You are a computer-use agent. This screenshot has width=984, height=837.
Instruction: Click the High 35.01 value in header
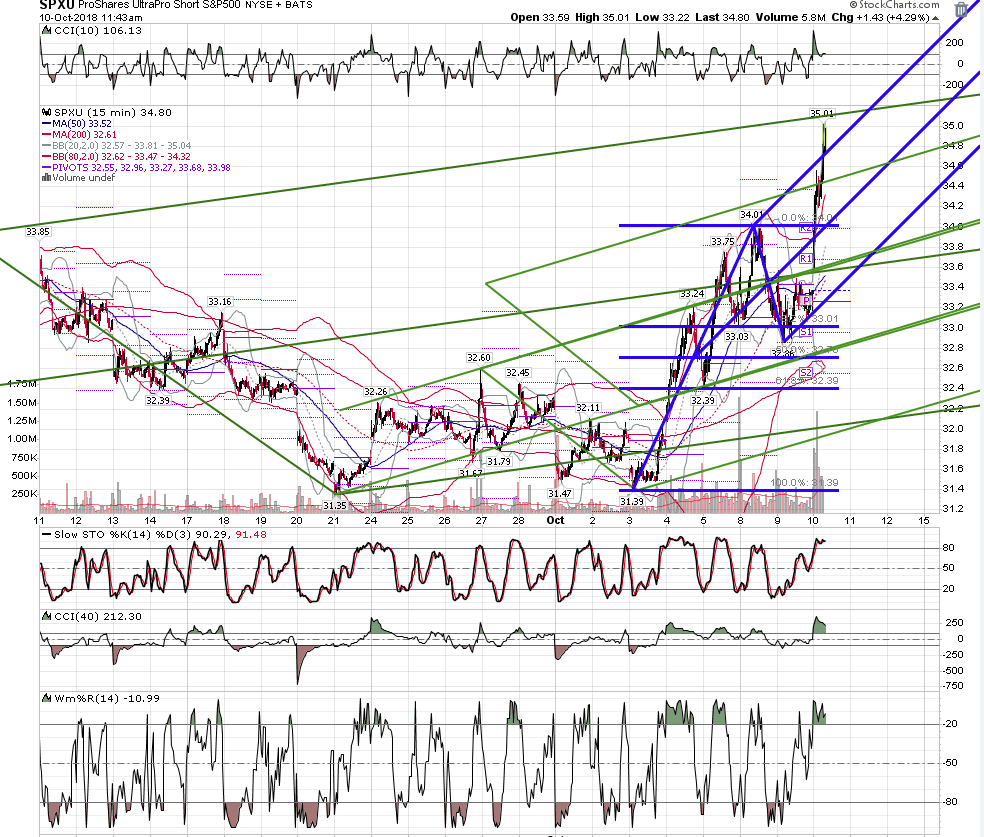602,17
